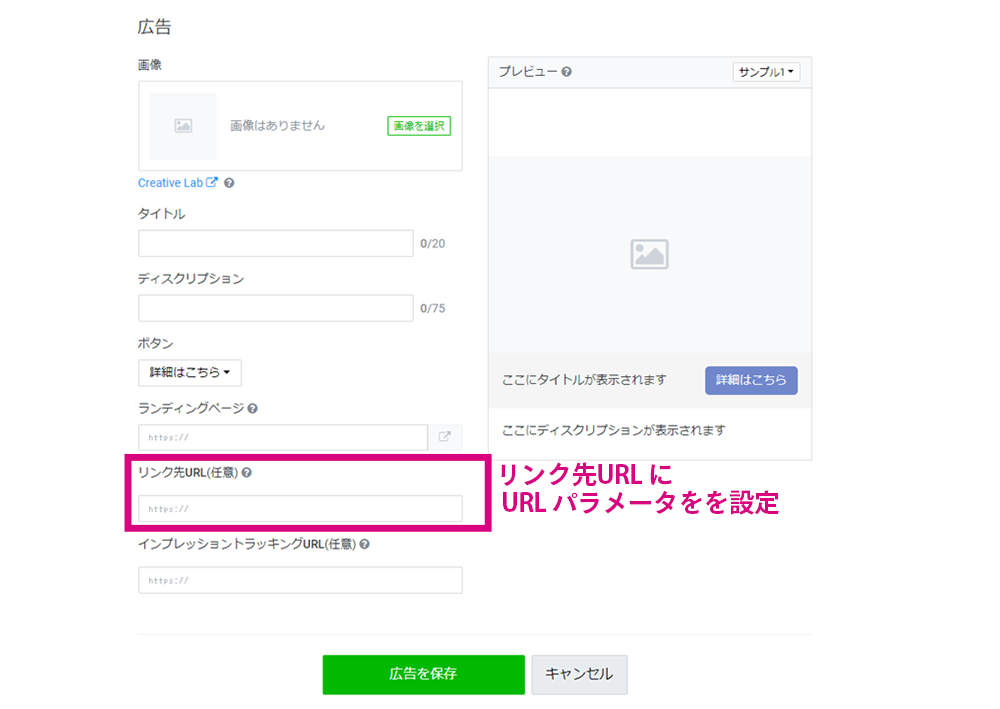Click the 画像はありません text
The height and width of the screenshot is (709, 1000).
(277, 126)
